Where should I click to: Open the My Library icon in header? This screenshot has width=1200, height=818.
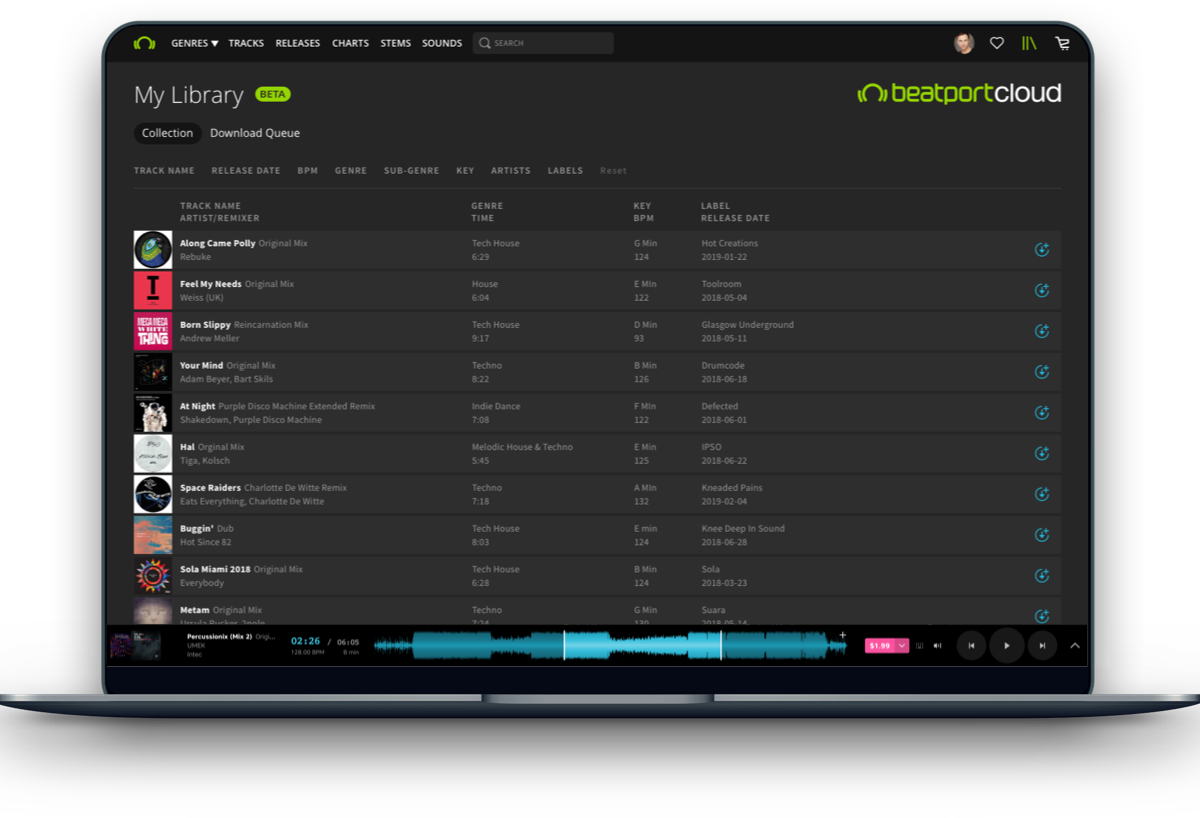[x=1029, y=43]
